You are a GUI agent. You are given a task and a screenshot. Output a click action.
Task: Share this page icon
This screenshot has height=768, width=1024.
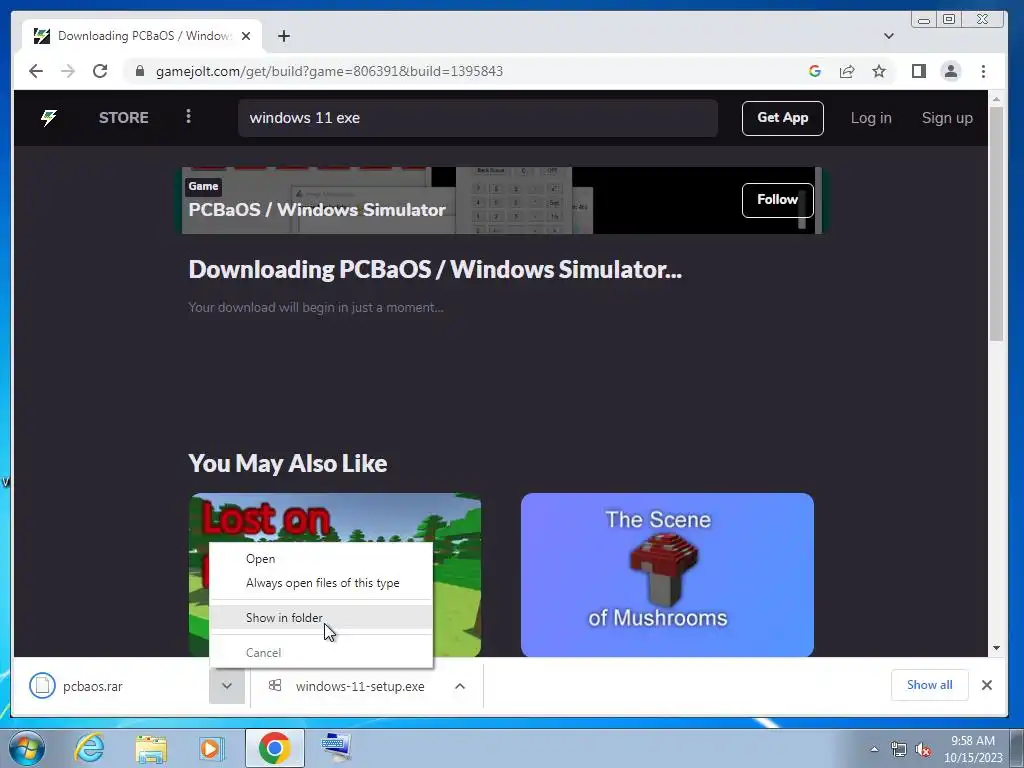coord(847,71)
